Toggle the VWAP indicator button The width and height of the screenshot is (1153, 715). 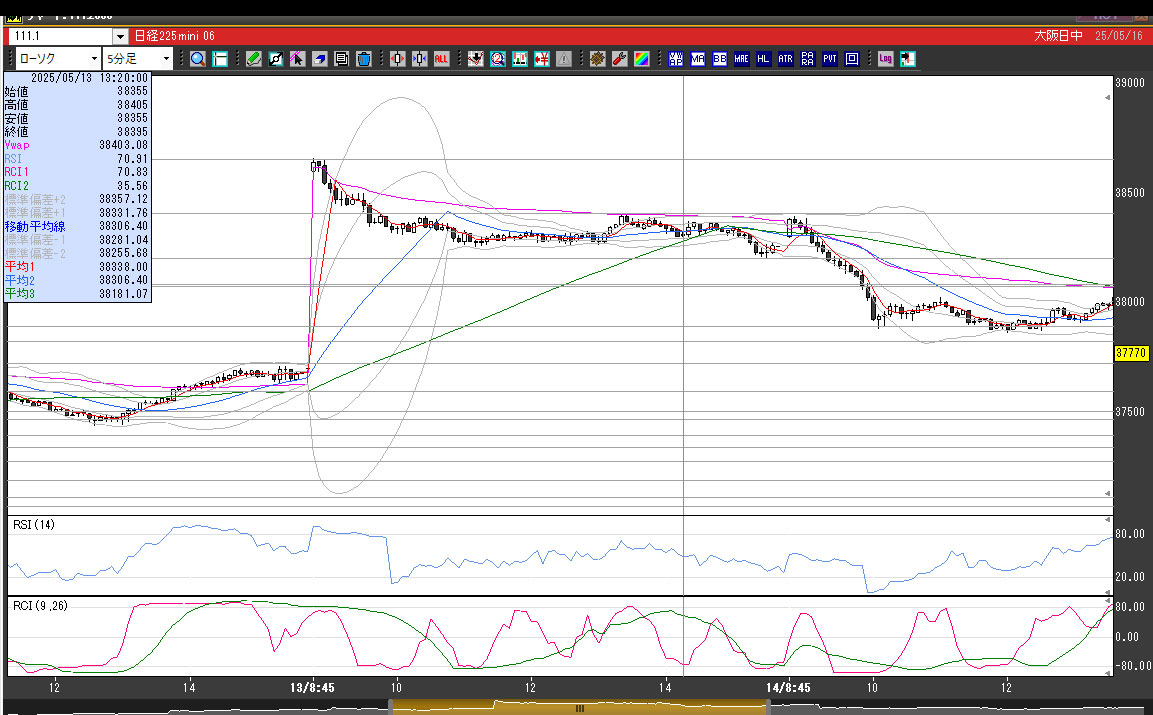coord(676,59)
